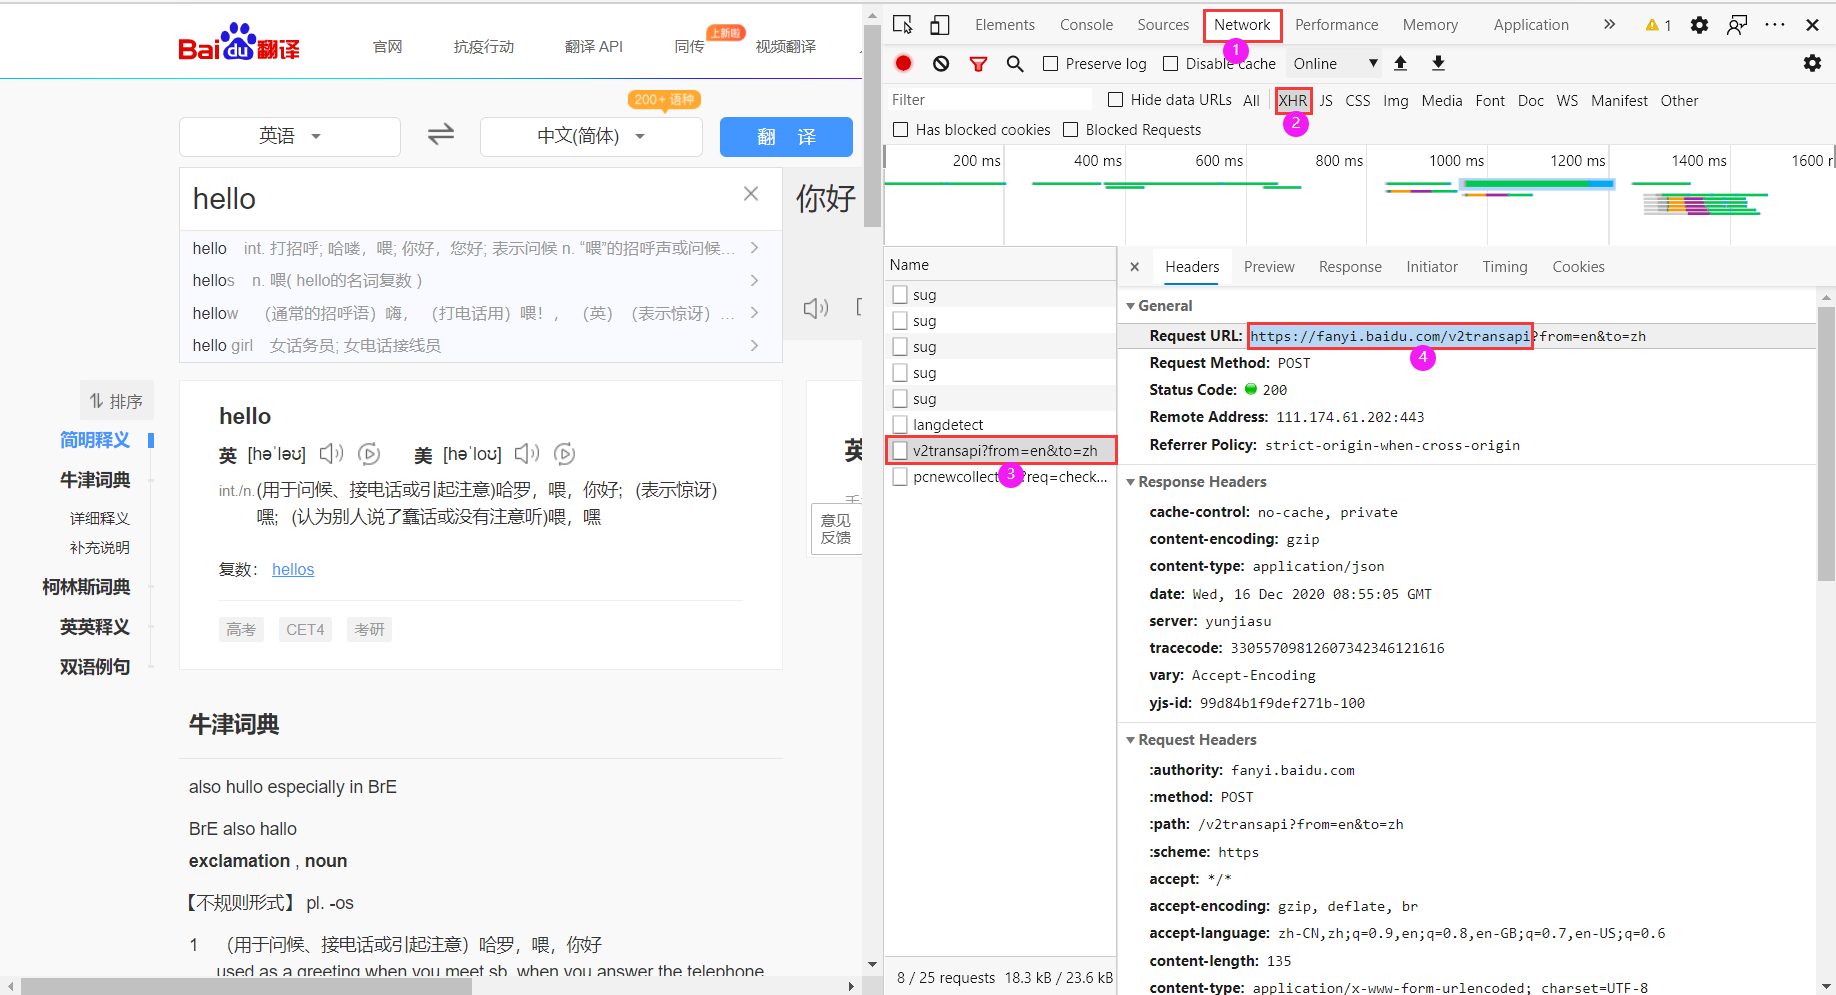Tick checkbox beside first sug request

[900, 295]
